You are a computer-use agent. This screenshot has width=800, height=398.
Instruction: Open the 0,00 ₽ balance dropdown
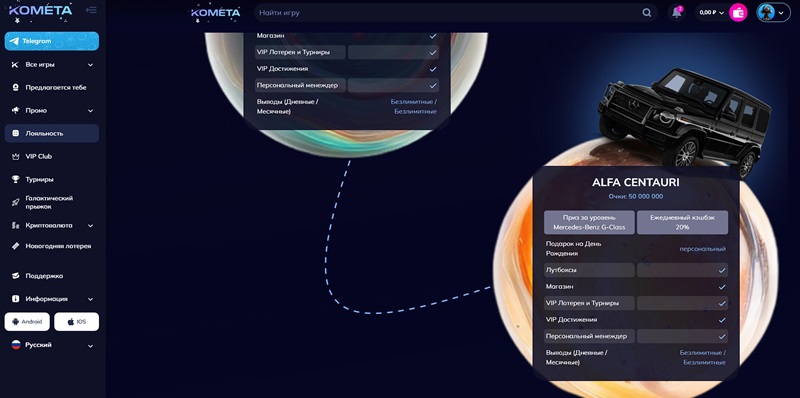pyautogui.click(x=711, y=13)
